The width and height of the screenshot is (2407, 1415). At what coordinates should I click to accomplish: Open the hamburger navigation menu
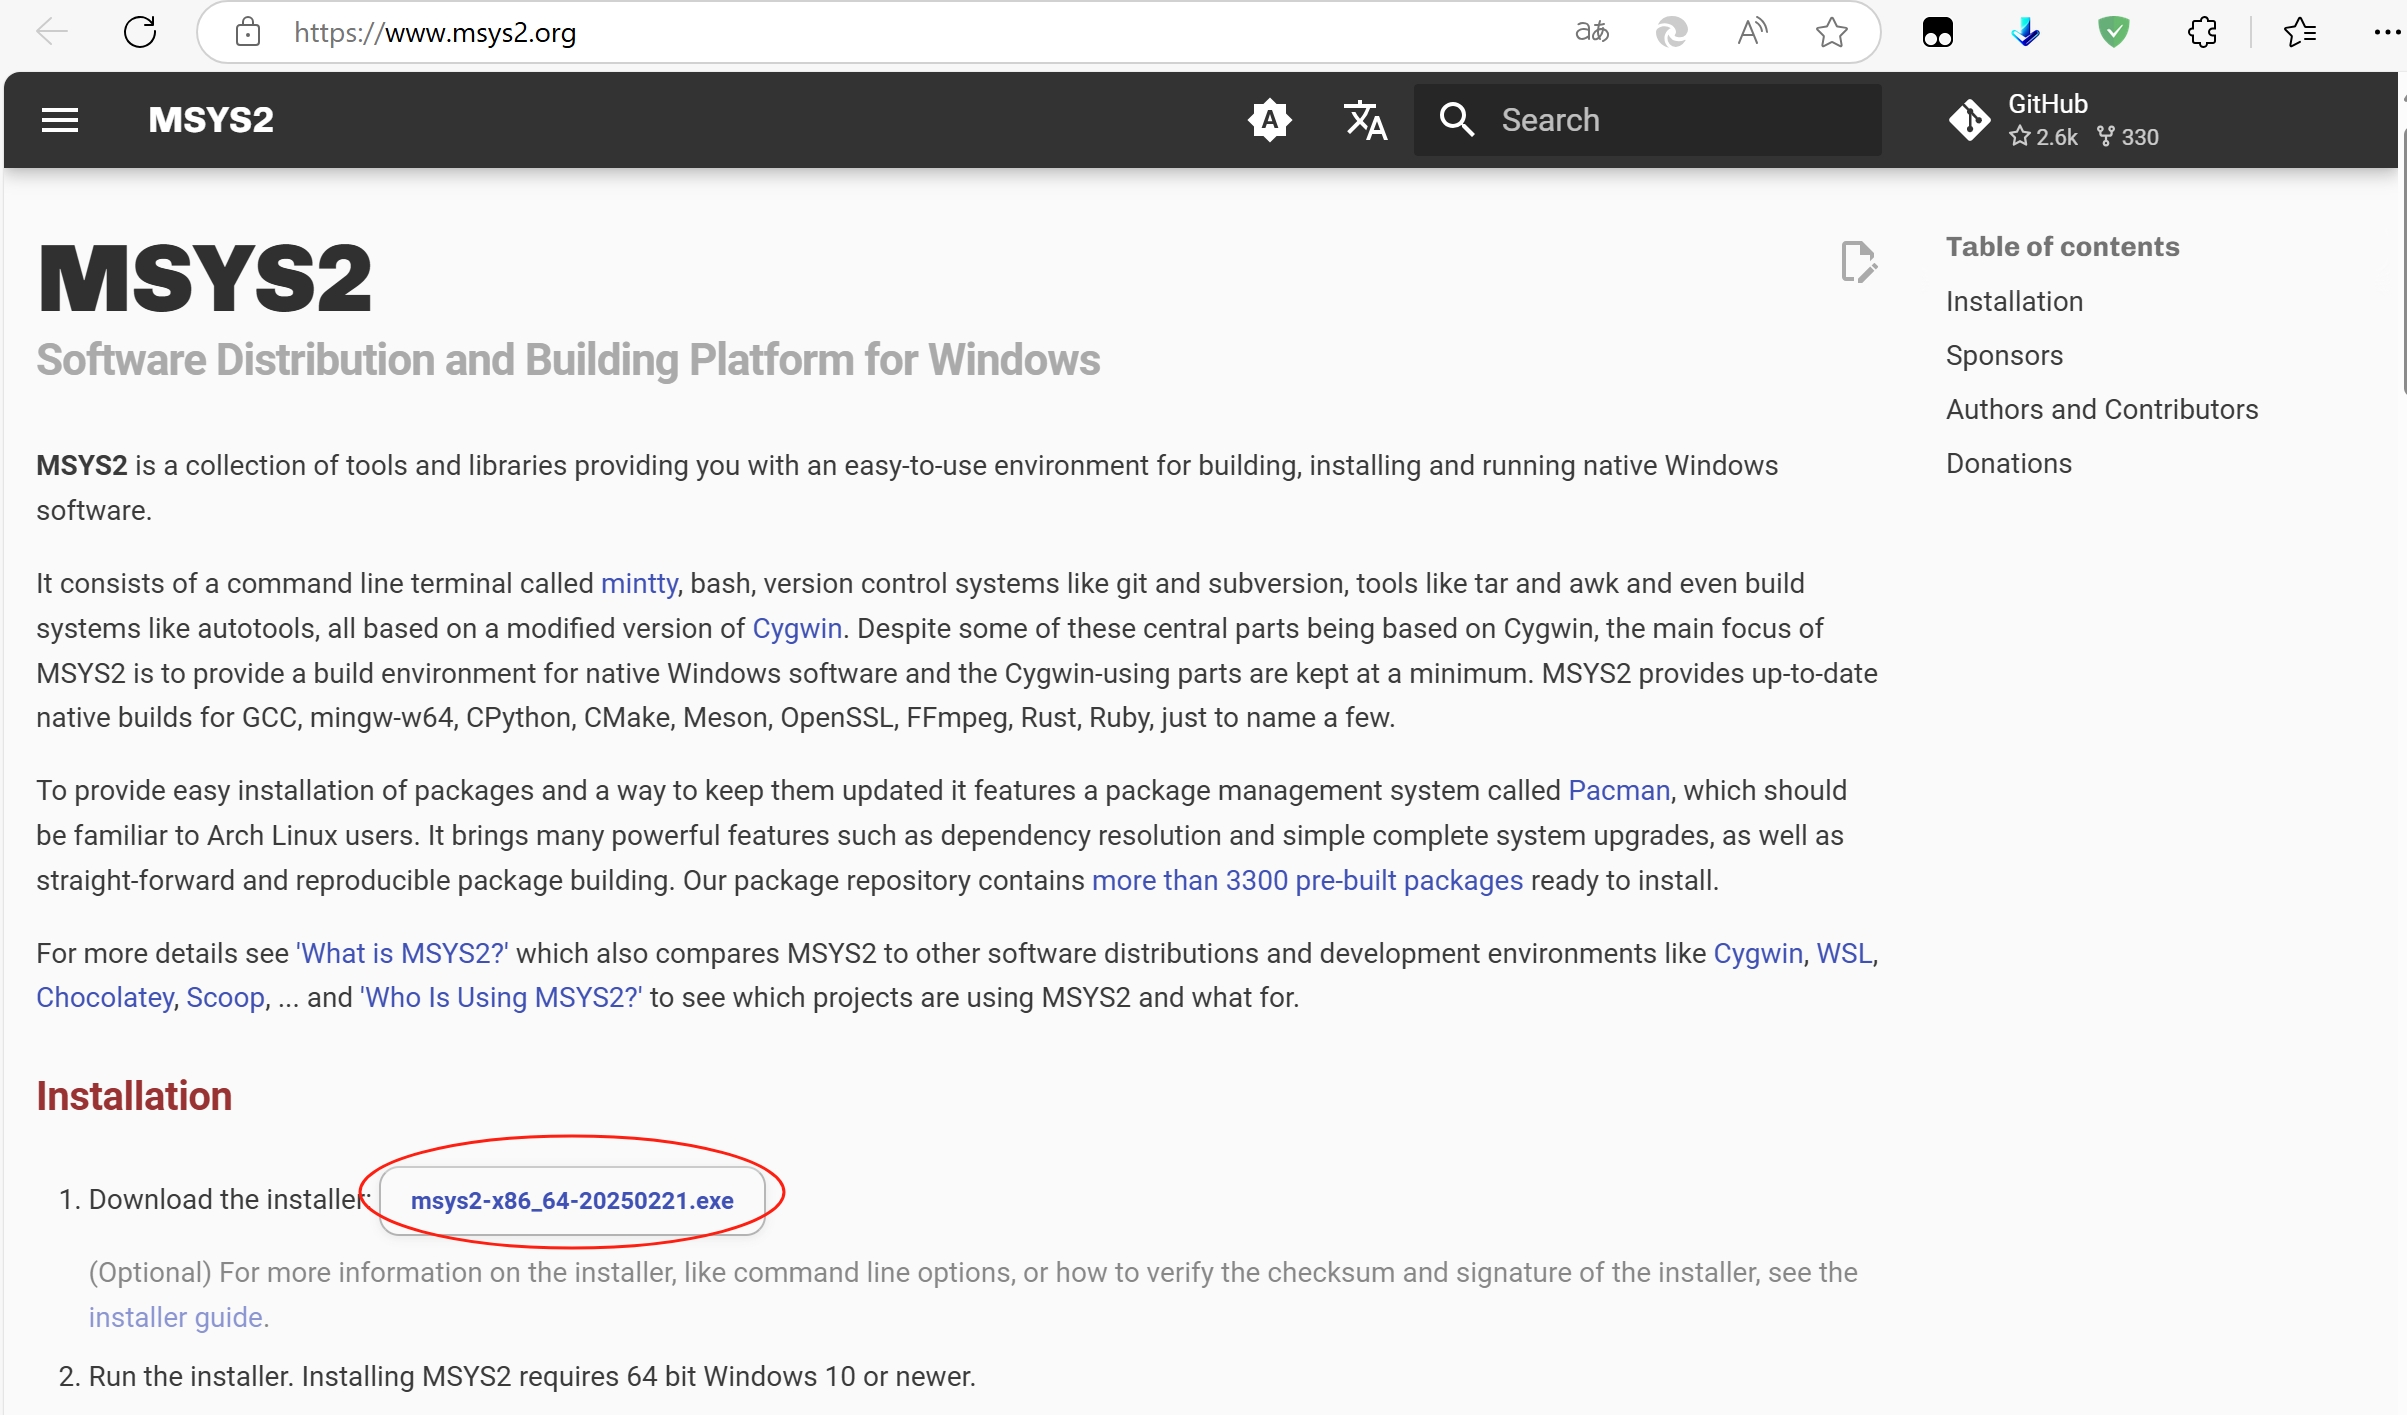click(x=59, y=119)
